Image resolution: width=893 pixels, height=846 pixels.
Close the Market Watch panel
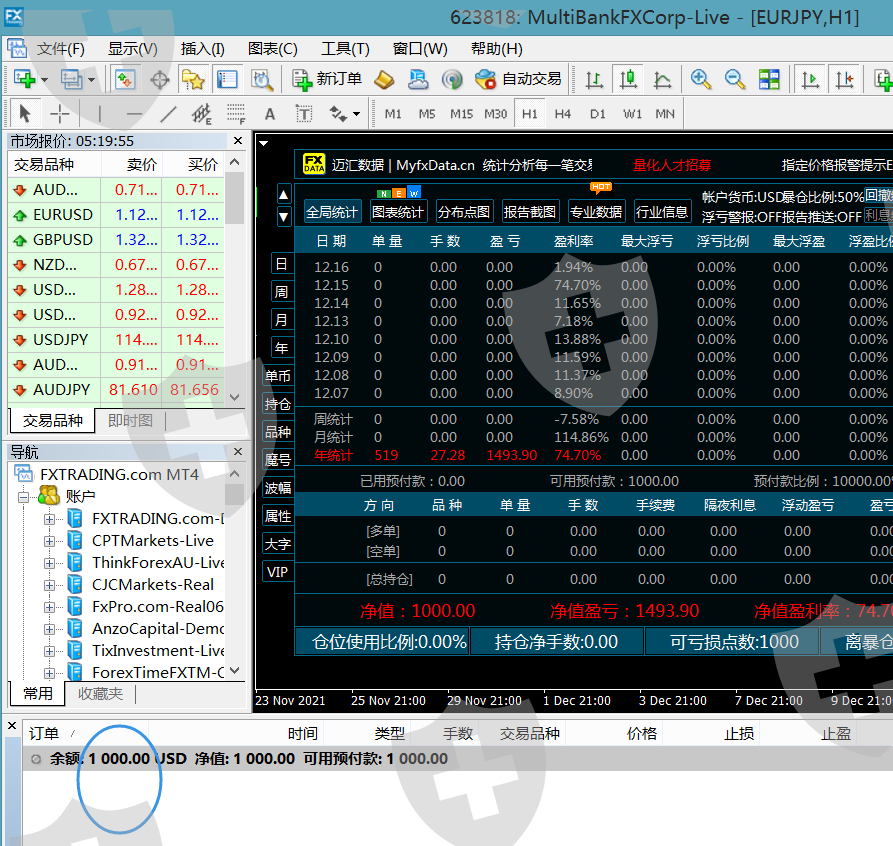coord(238,140)
